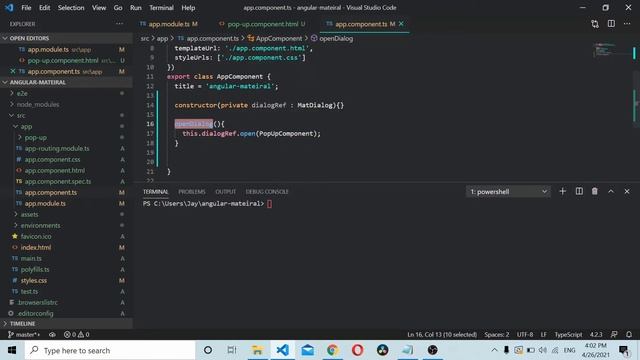640x360 pixels.
Task: Open the Edit menu
Action: [44, 7]
